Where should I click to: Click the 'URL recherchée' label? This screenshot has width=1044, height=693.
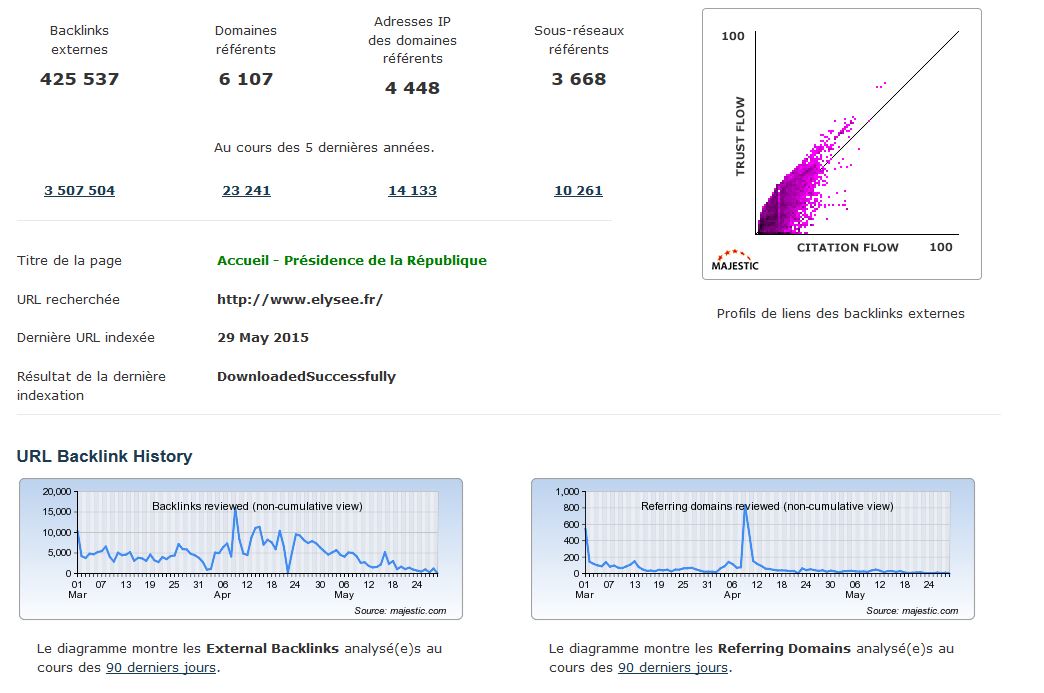click(x=68, y=300)
